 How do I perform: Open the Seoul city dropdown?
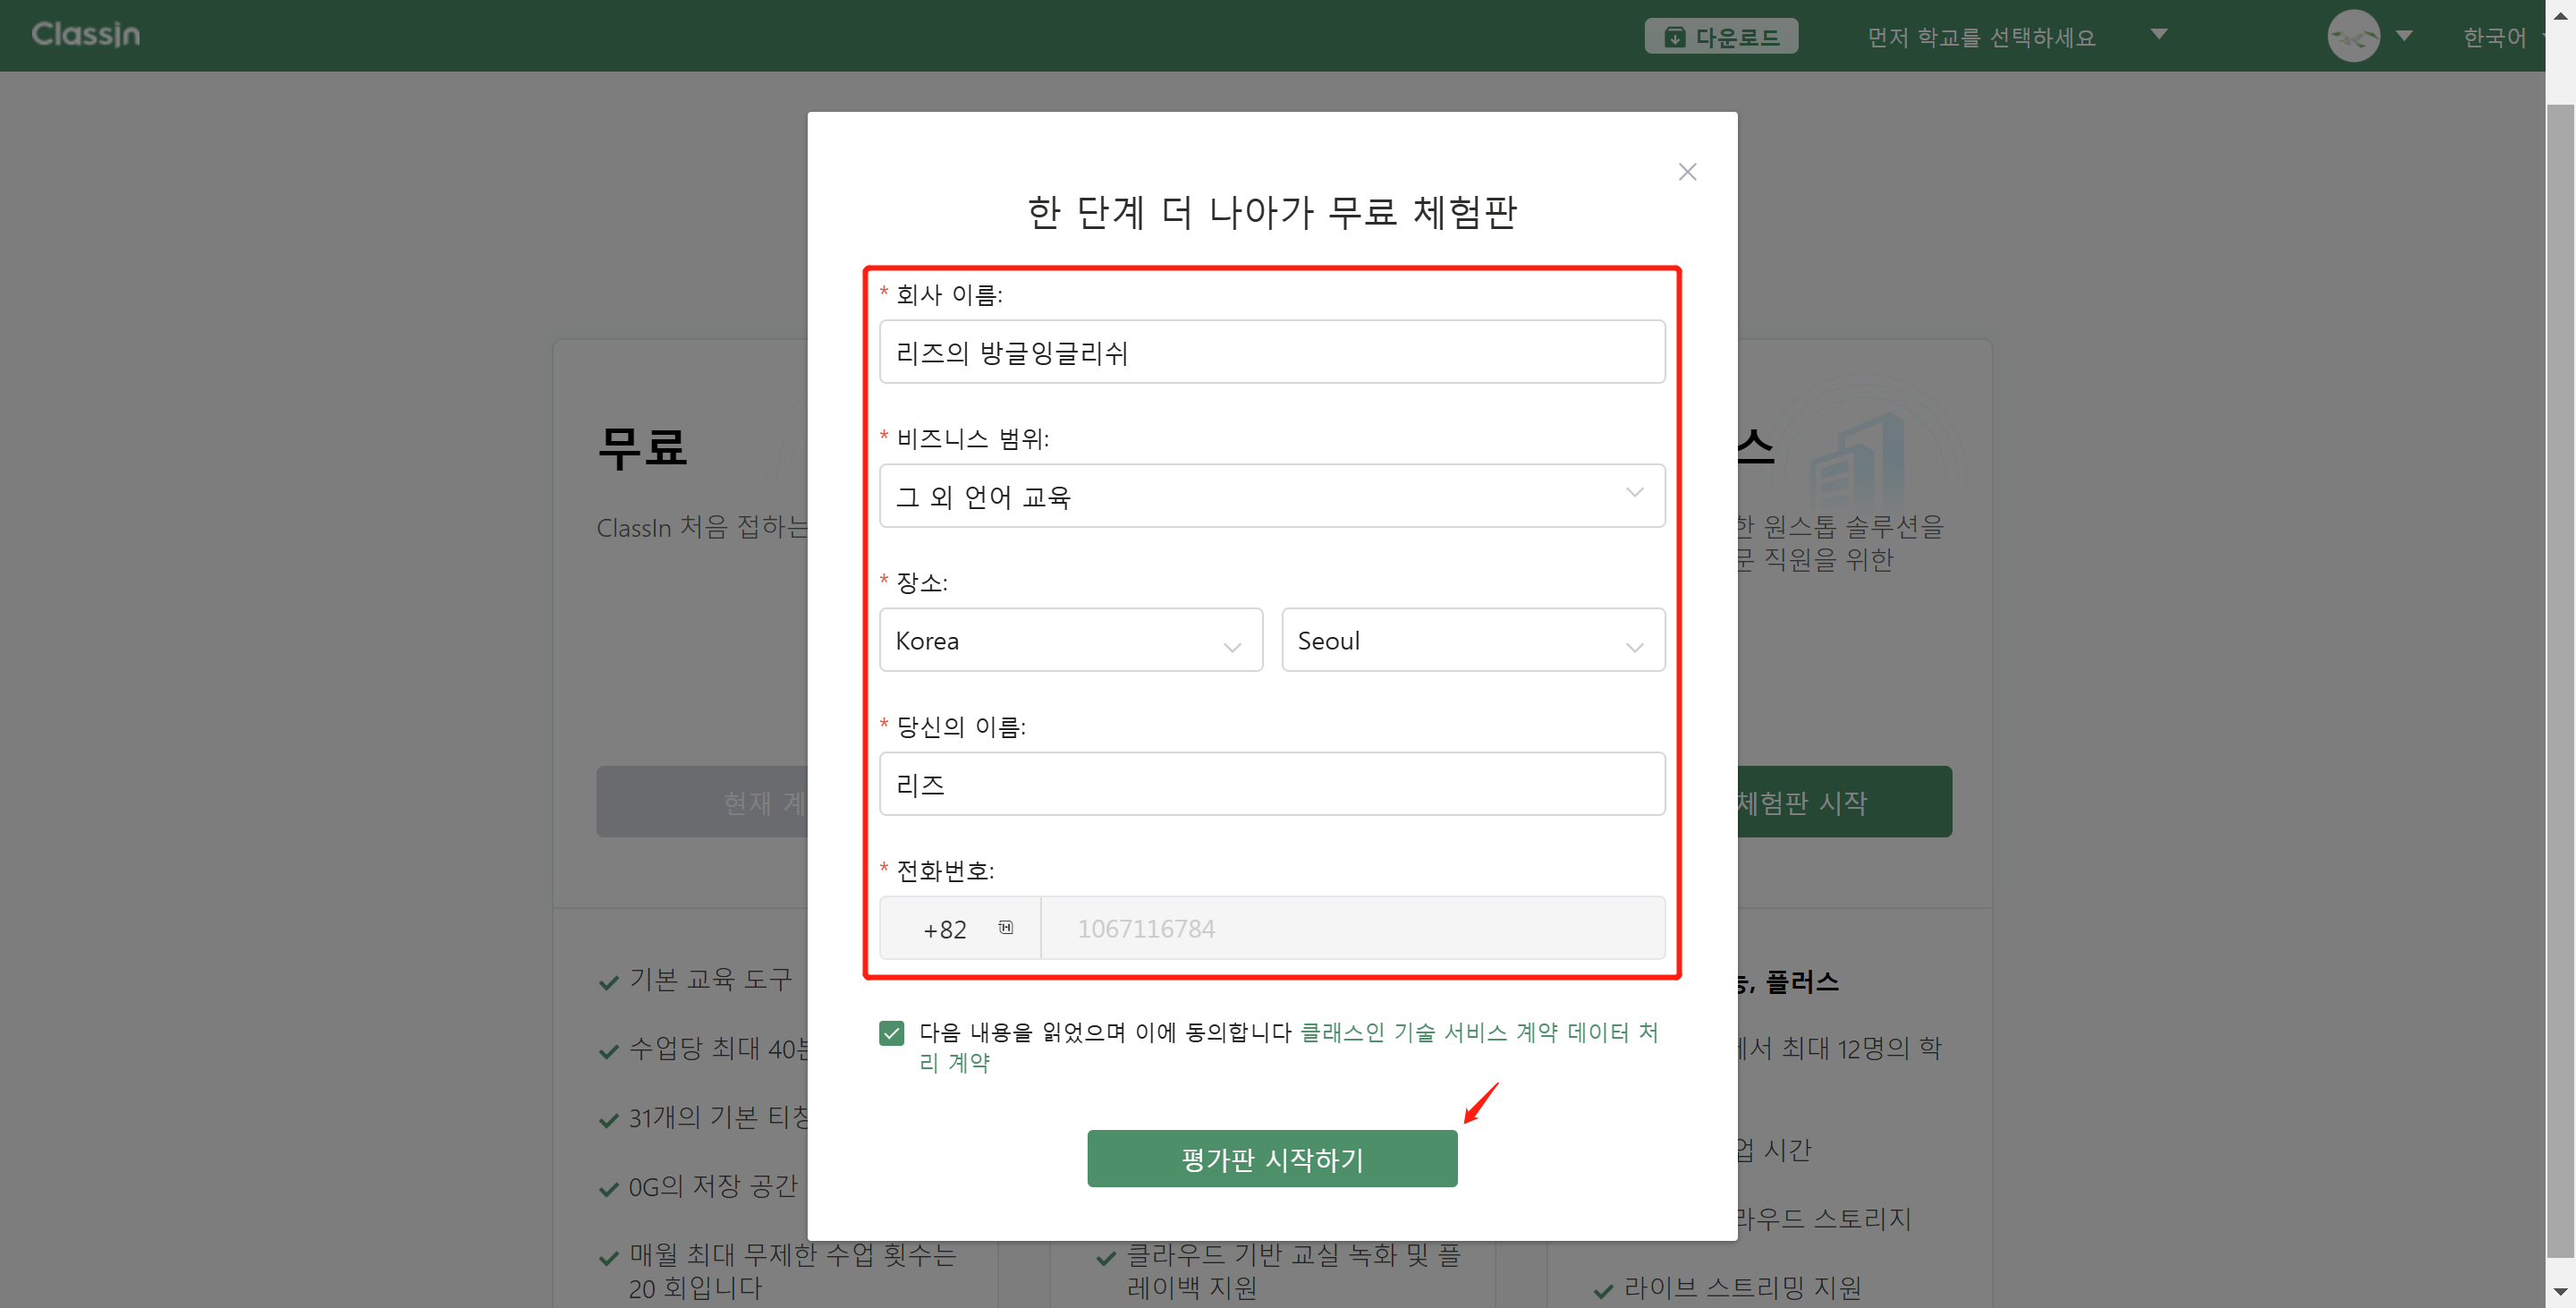pyautogui.click(x=1473, y=640)
